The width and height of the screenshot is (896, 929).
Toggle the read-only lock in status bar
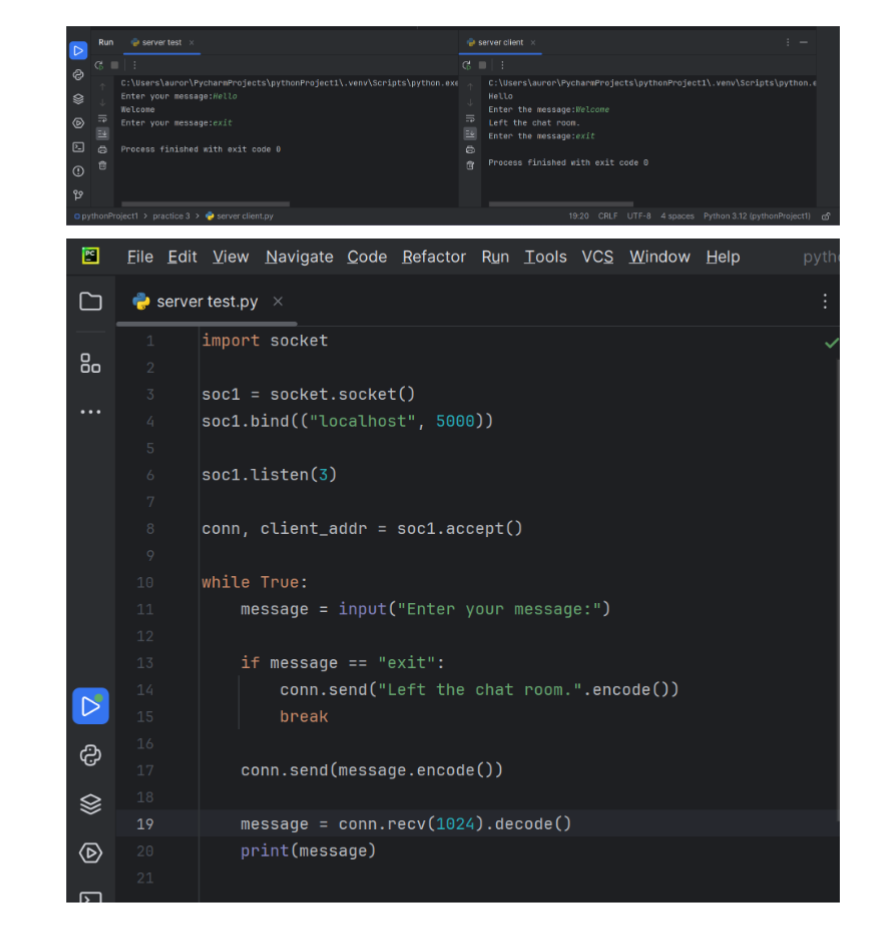(825, 216)
